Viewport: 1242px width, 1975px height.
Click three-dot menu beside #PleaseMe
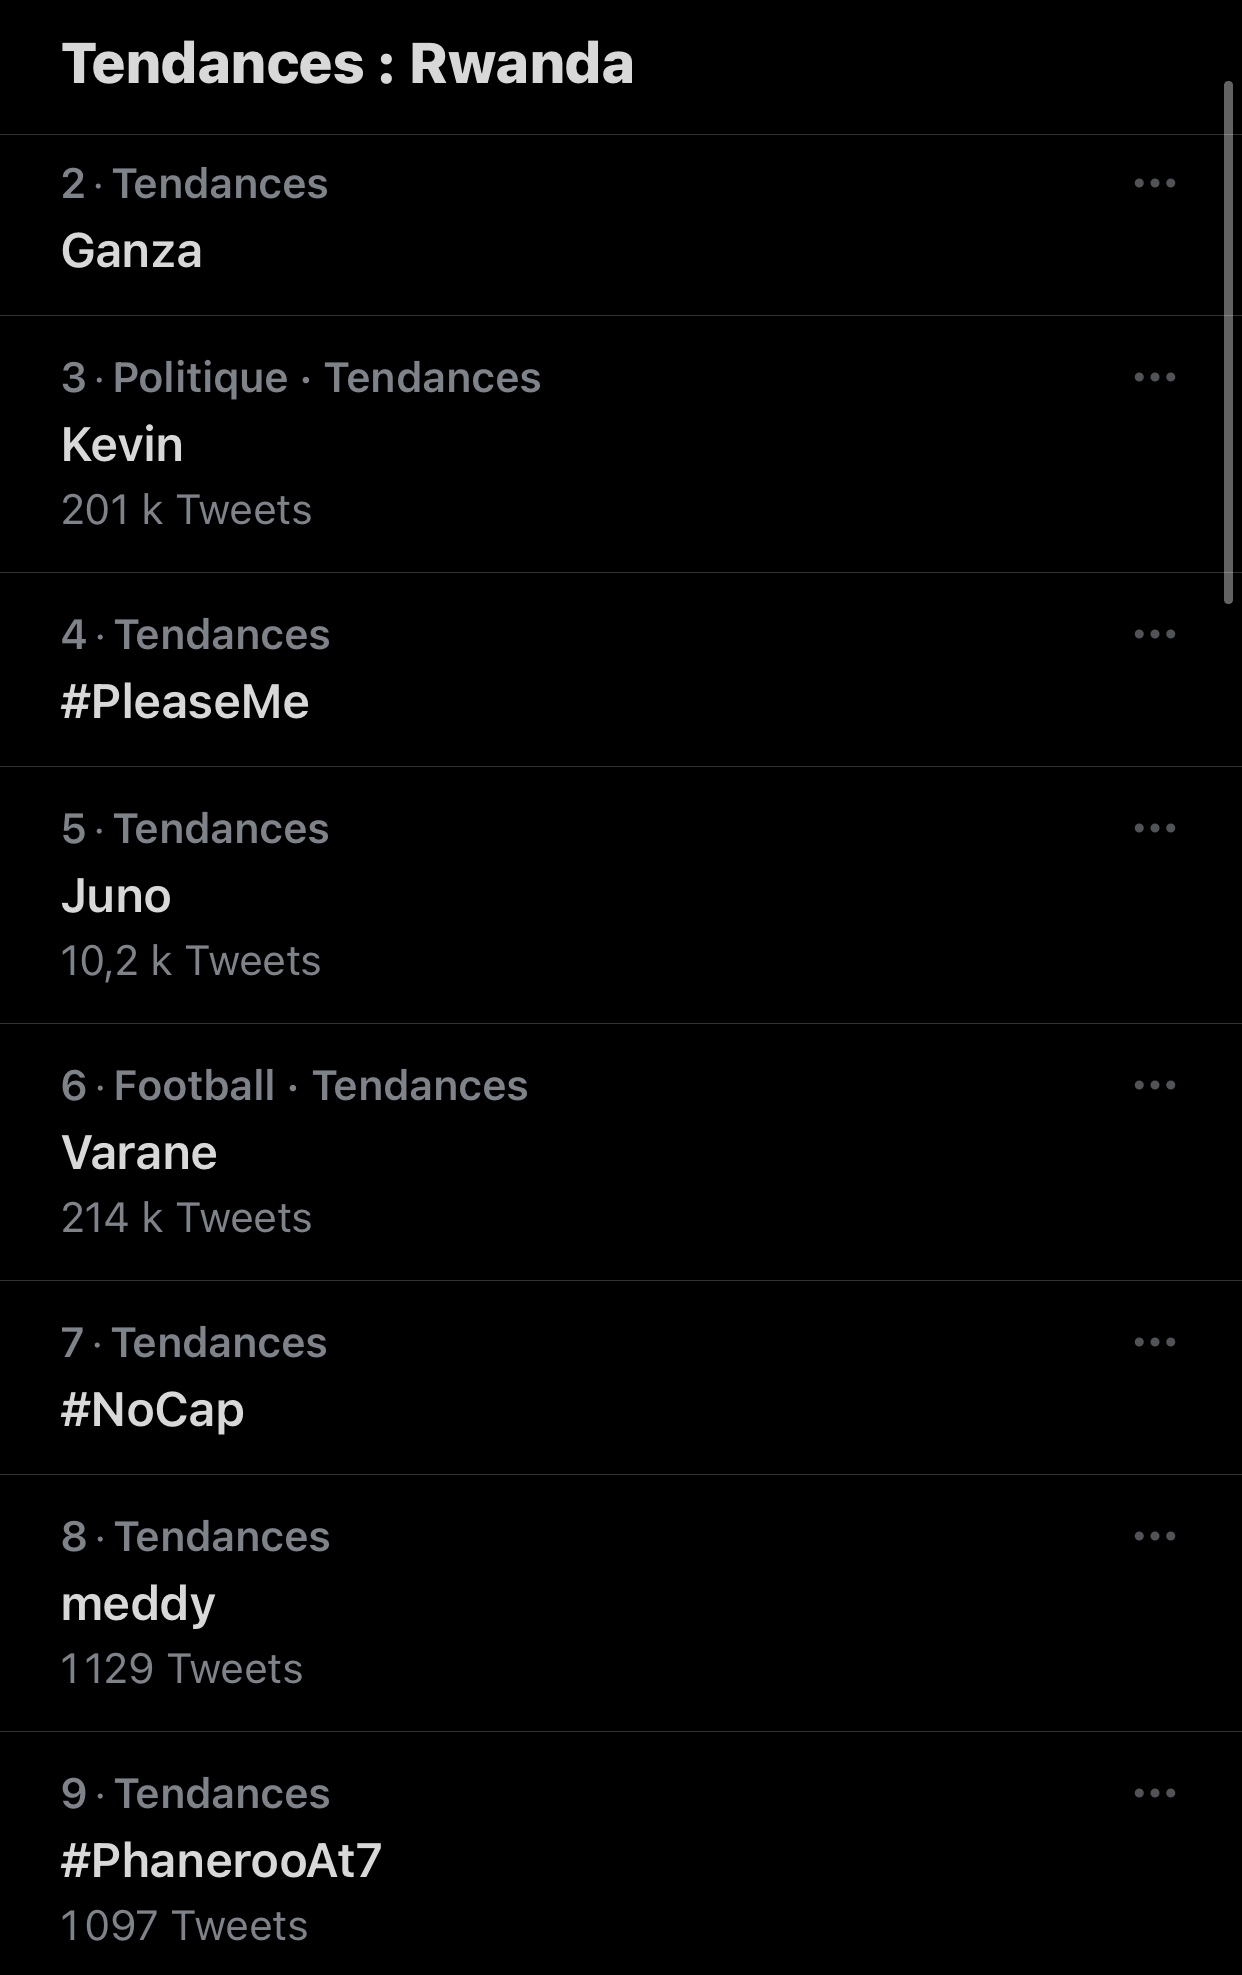(x=1154, y=635)
